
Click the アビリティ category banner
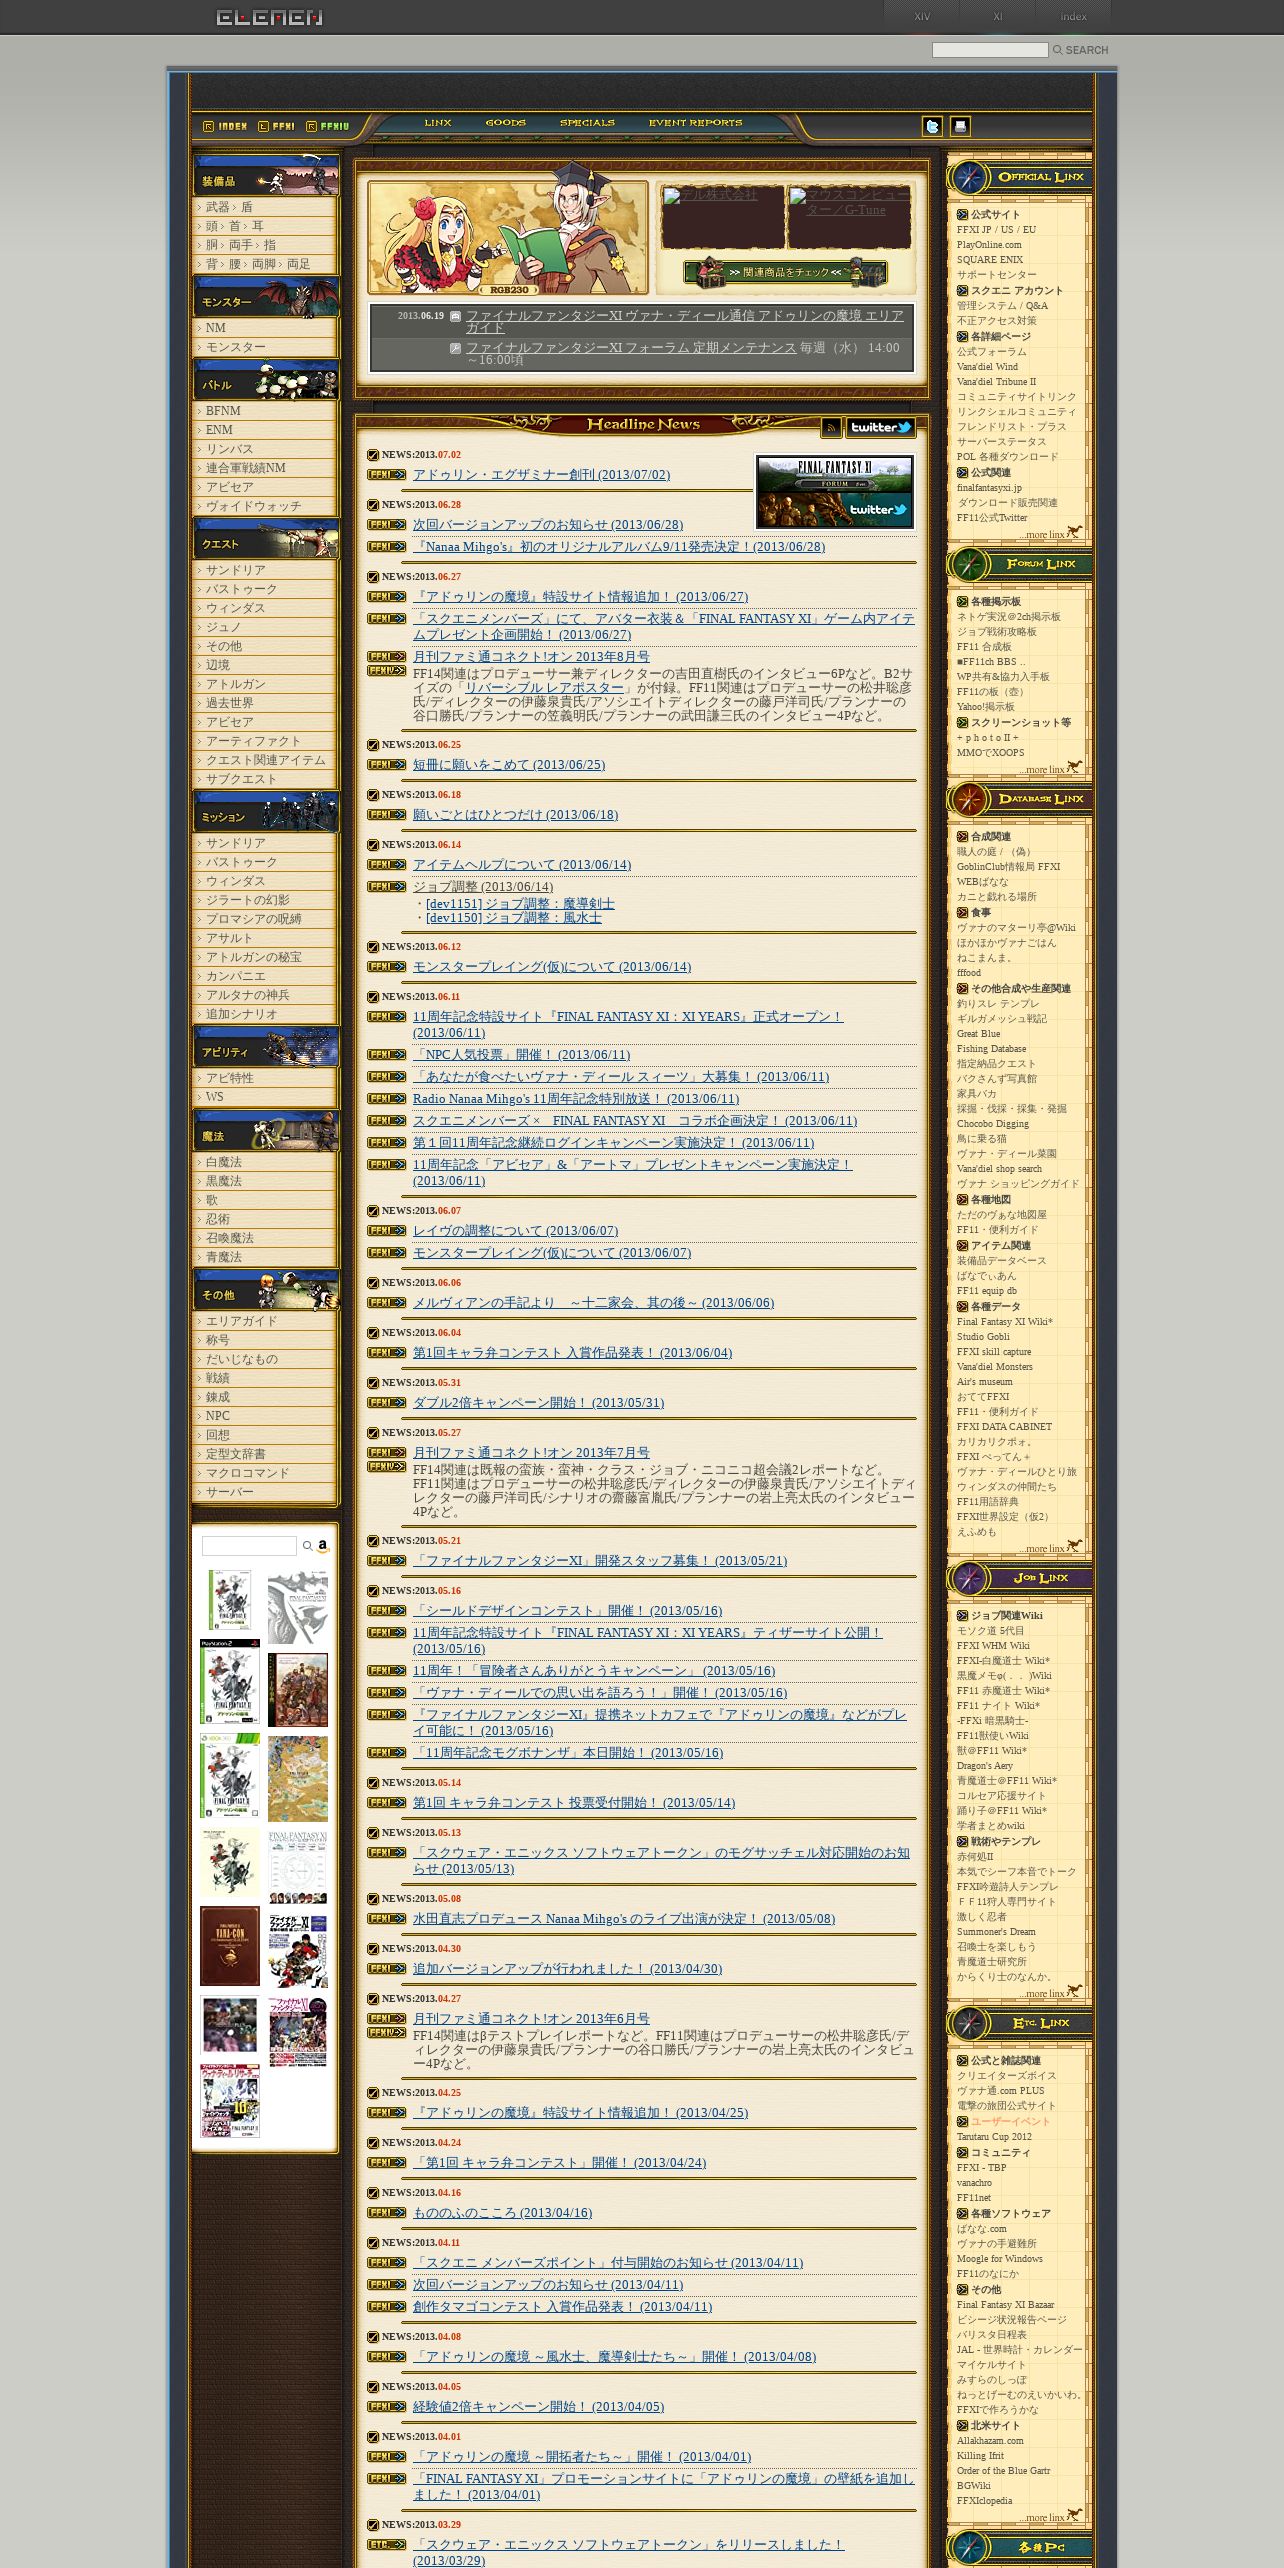coord(266,1047)
